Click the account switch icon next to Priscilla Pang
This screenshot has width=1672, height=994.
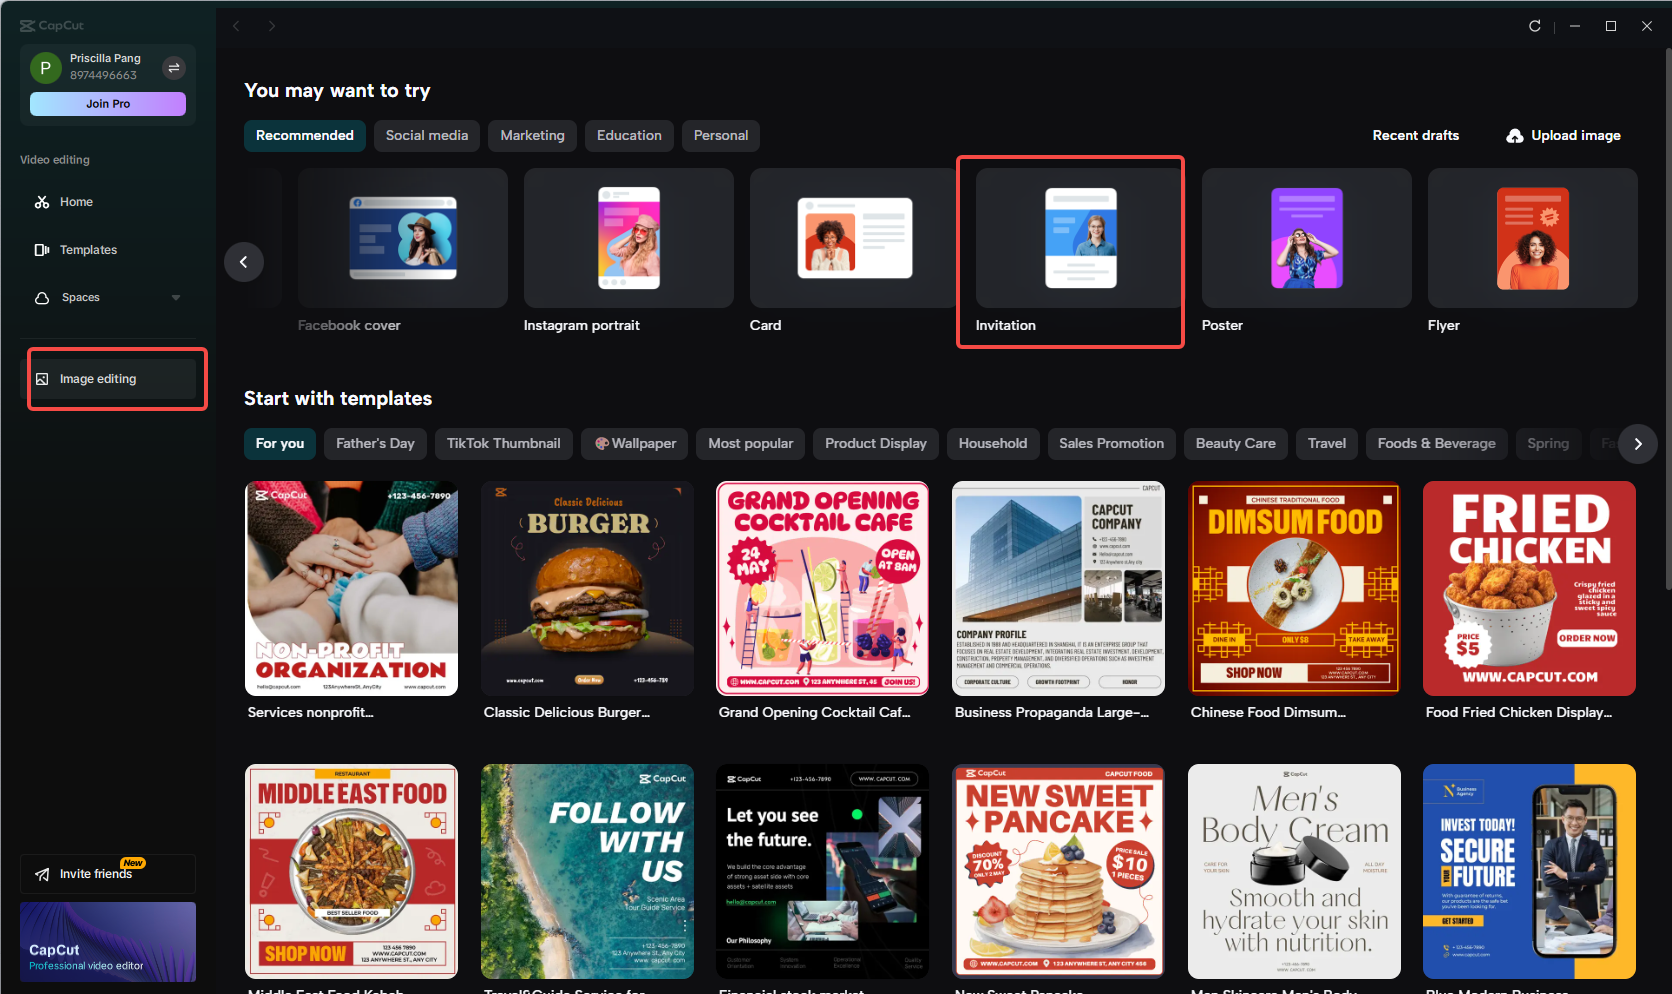tap(173, 67)
